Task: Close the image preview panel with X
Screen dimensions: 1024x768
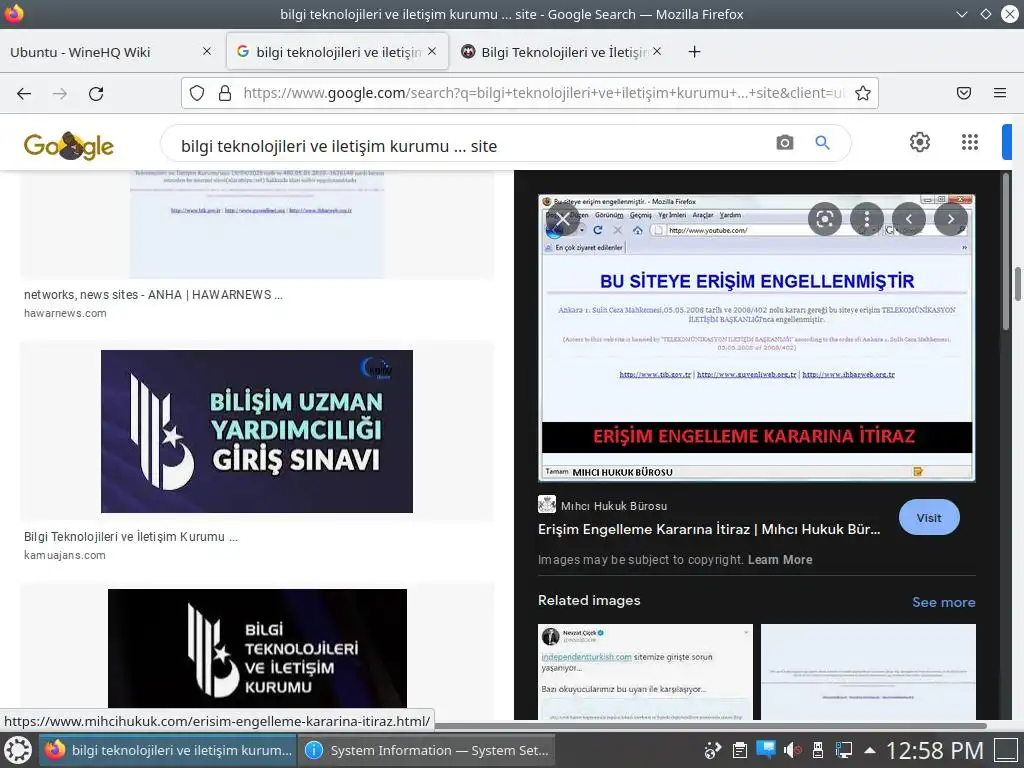Action: 563,219
